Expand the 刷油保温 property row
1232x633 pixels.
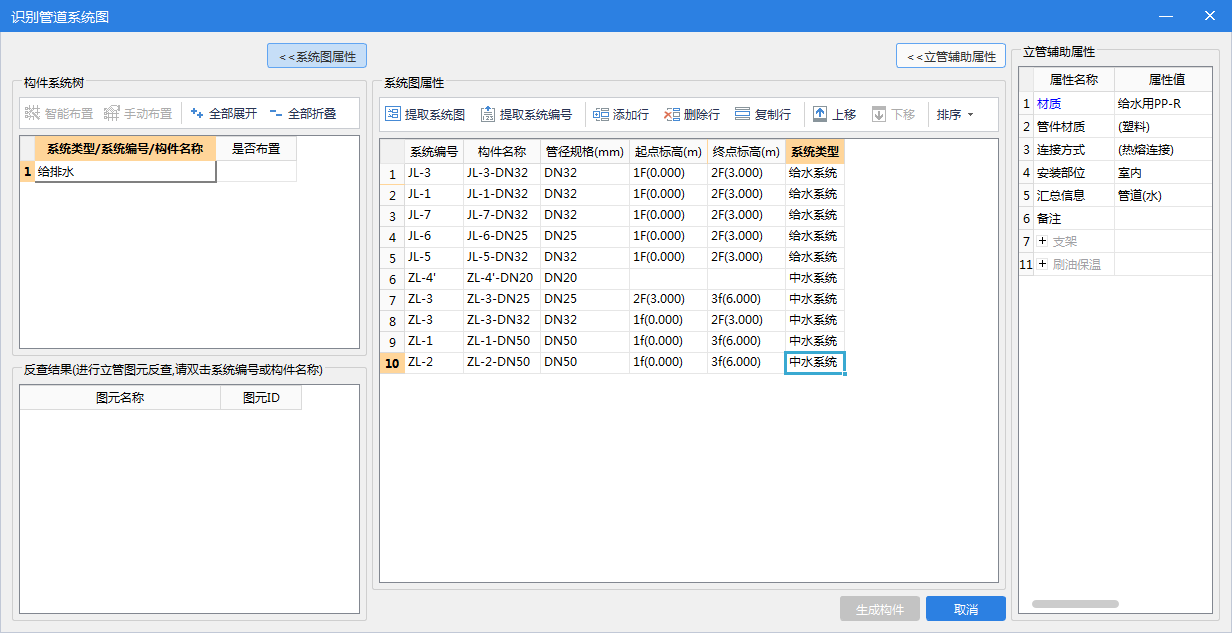(1043, 265)
